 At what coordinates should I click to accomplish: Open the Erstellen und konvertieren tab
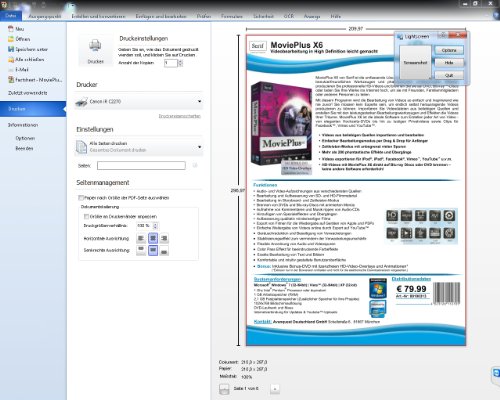pos(99,16)
